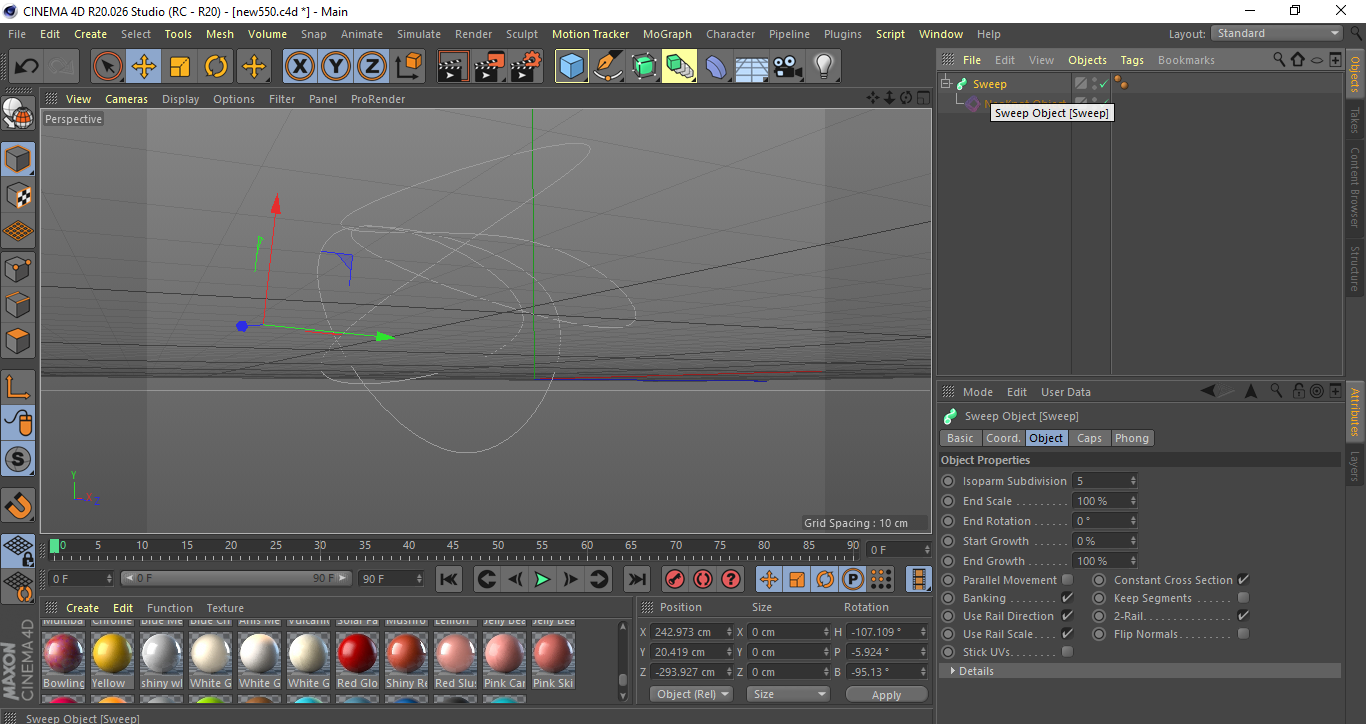Image resolution: width=1366 pixels, height=724 pixels.
Task: Click the Apply button
Action: (886, 695)
